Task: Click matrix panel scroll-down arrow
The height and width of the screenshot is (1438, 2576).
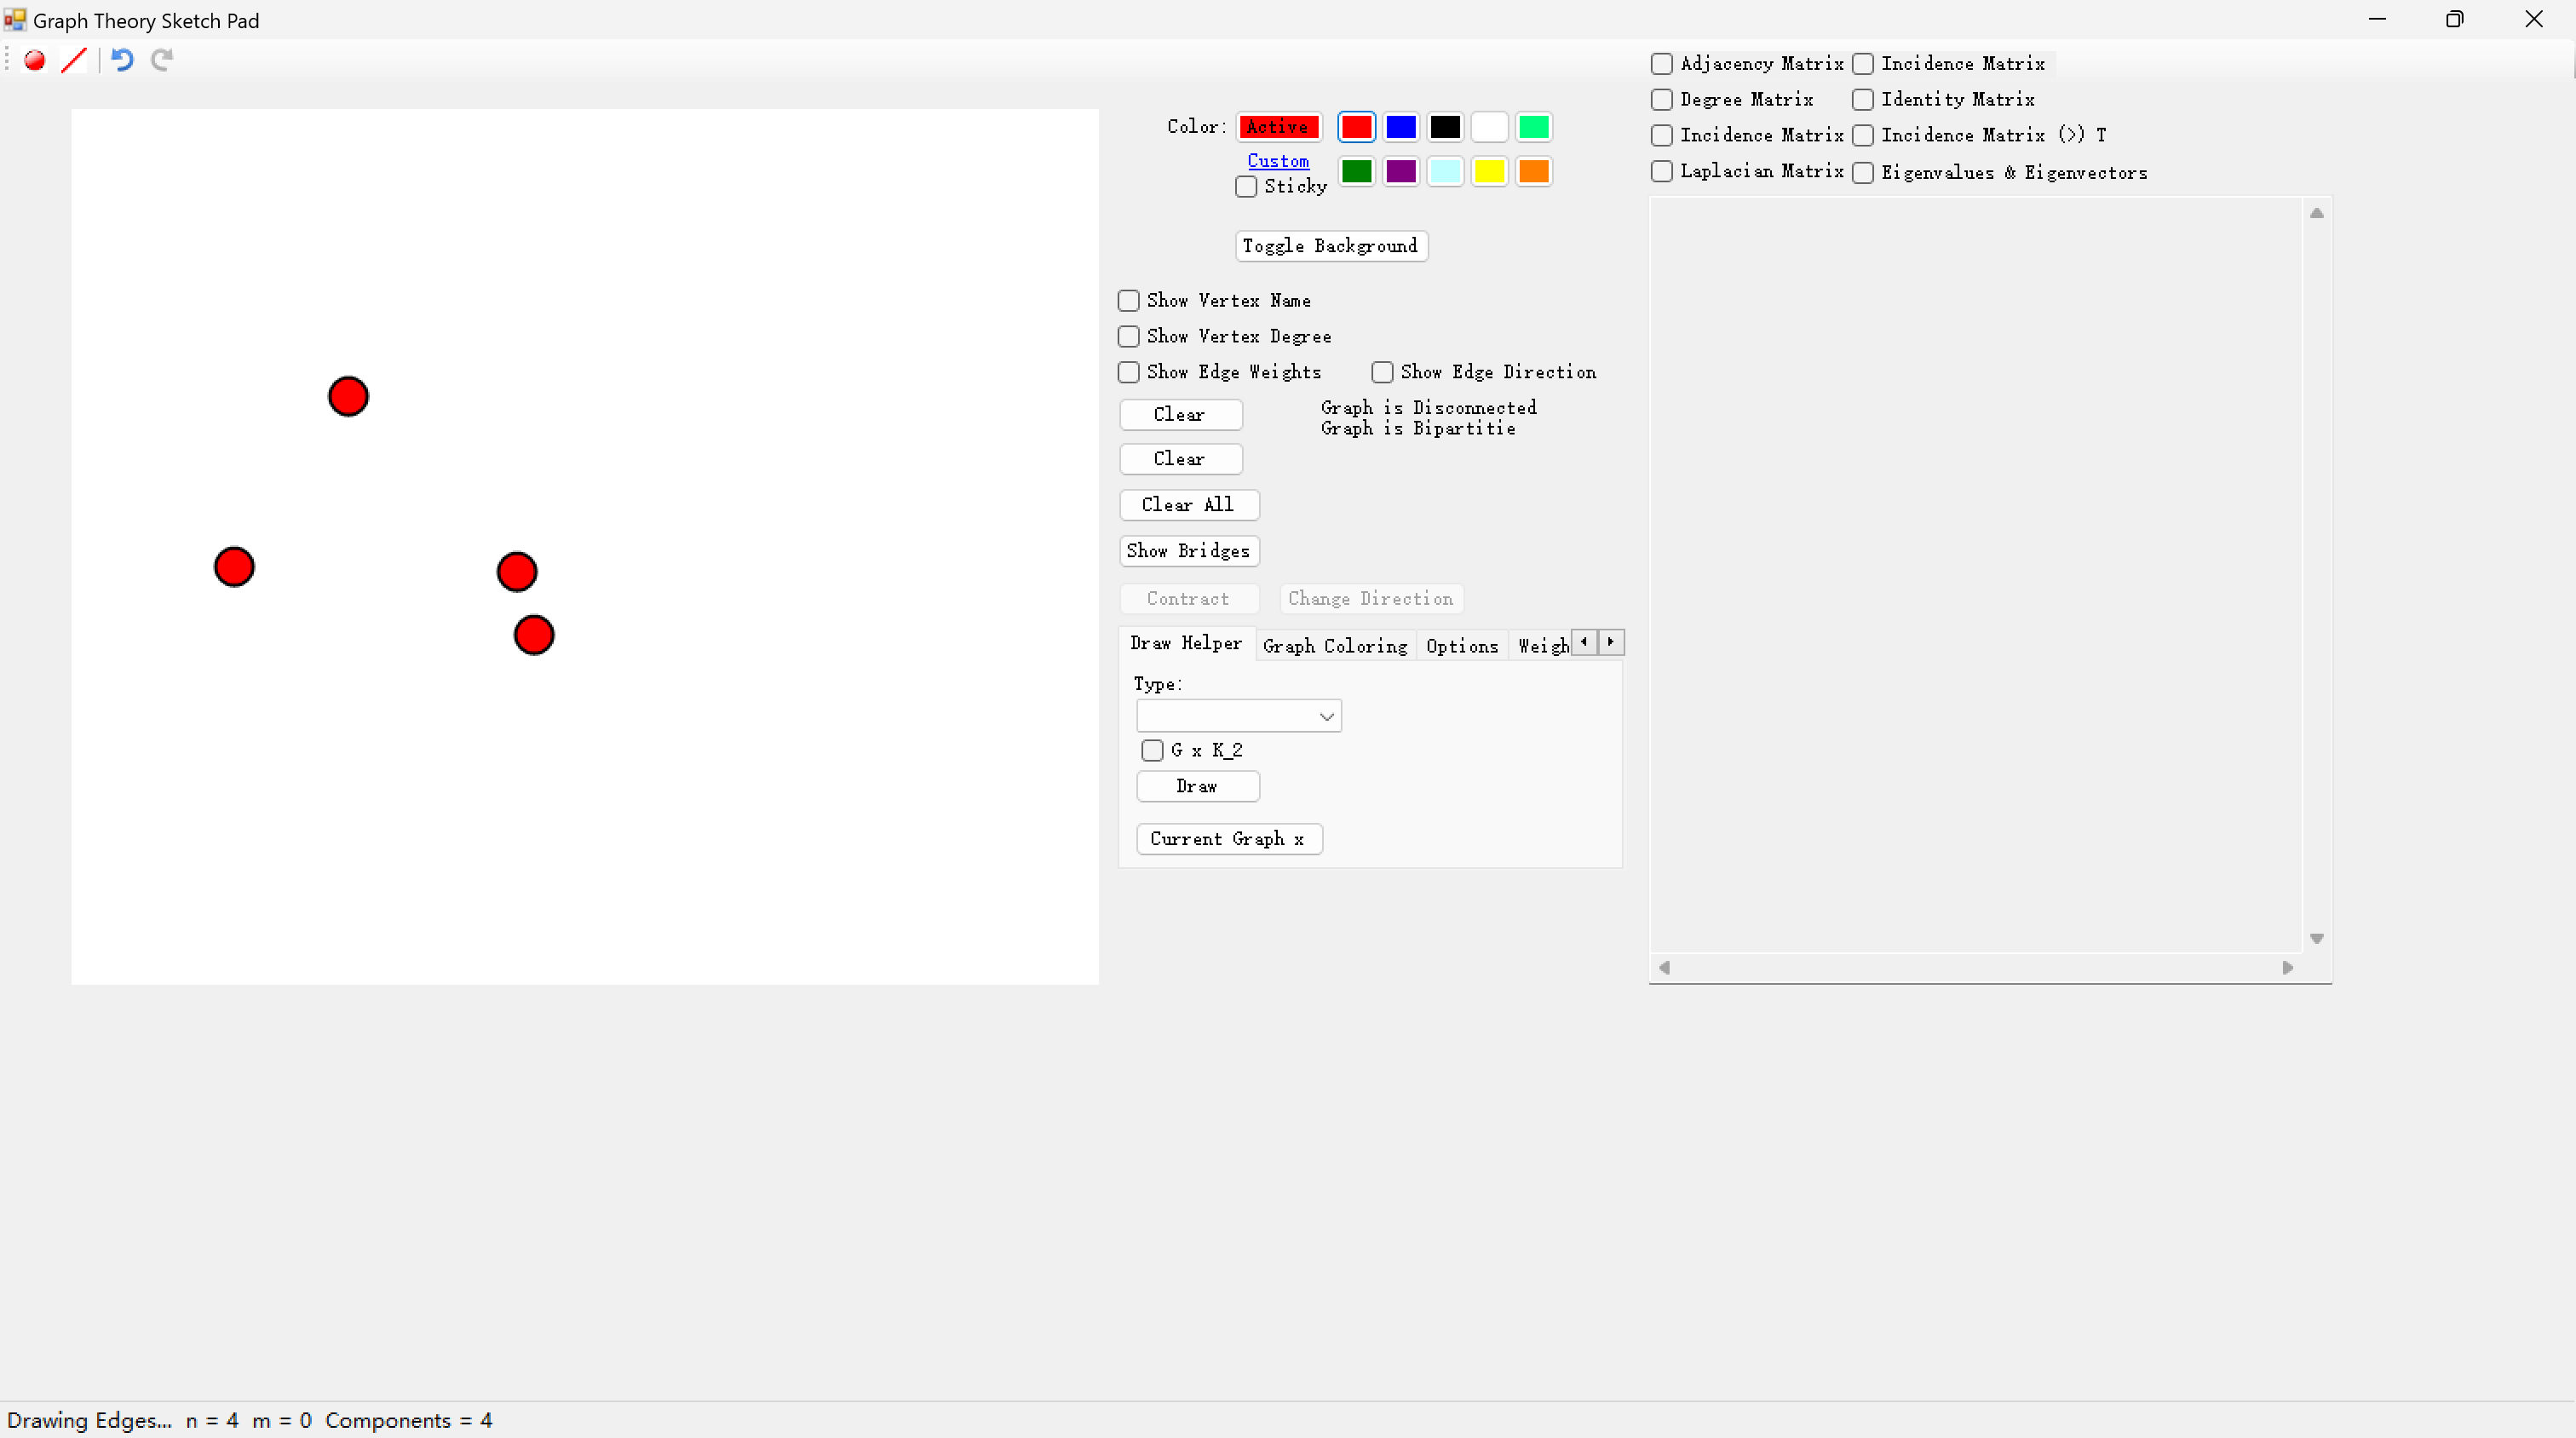Action: click(2316, 938)
